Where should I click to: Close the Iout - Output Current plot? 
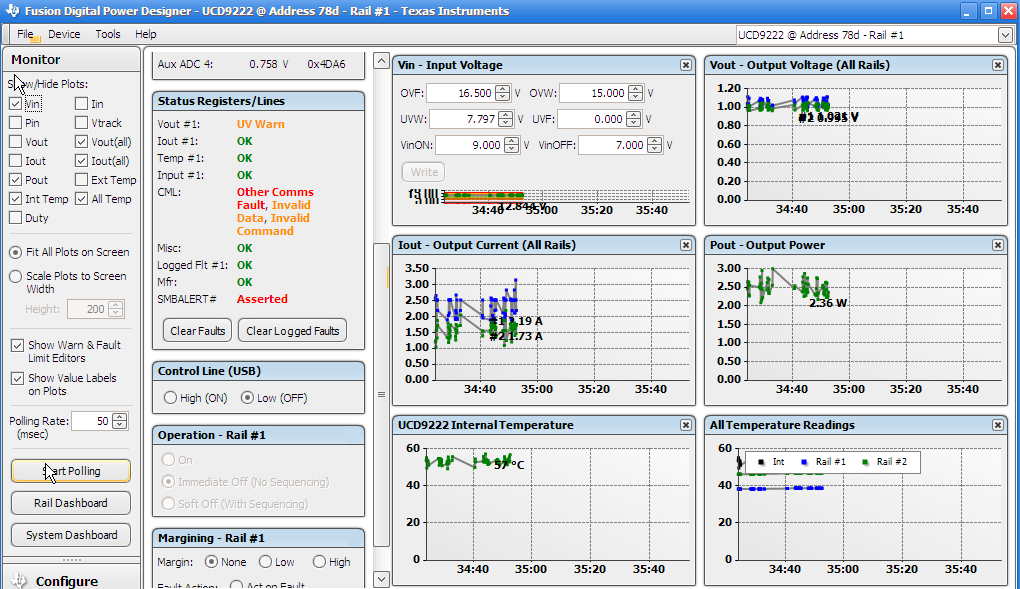click(686, 245)
